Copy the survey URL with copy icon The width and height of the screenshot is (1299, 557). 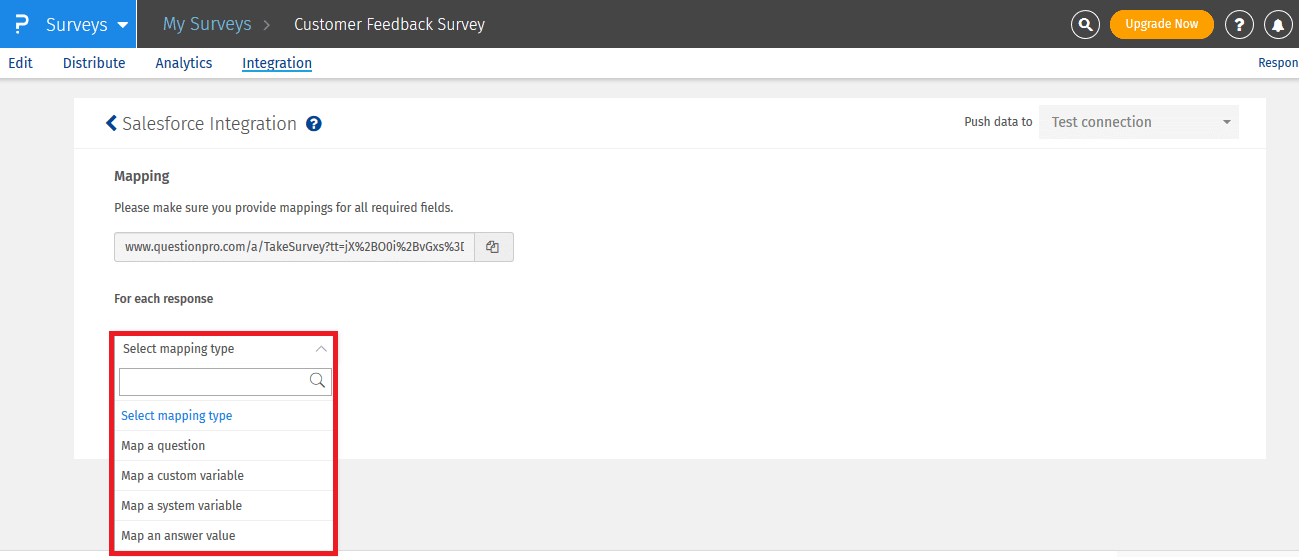(493, 247)
